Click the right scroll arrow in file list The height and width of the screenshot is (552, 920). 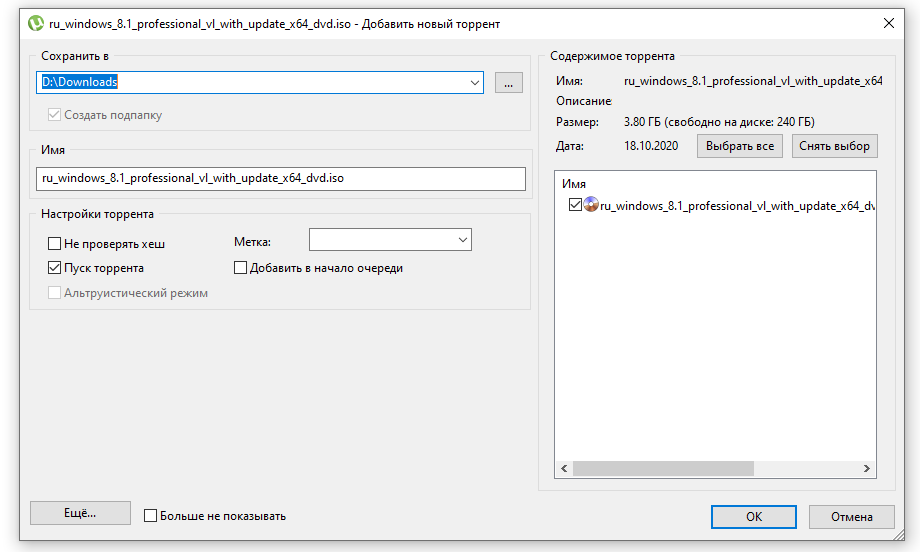869,469
